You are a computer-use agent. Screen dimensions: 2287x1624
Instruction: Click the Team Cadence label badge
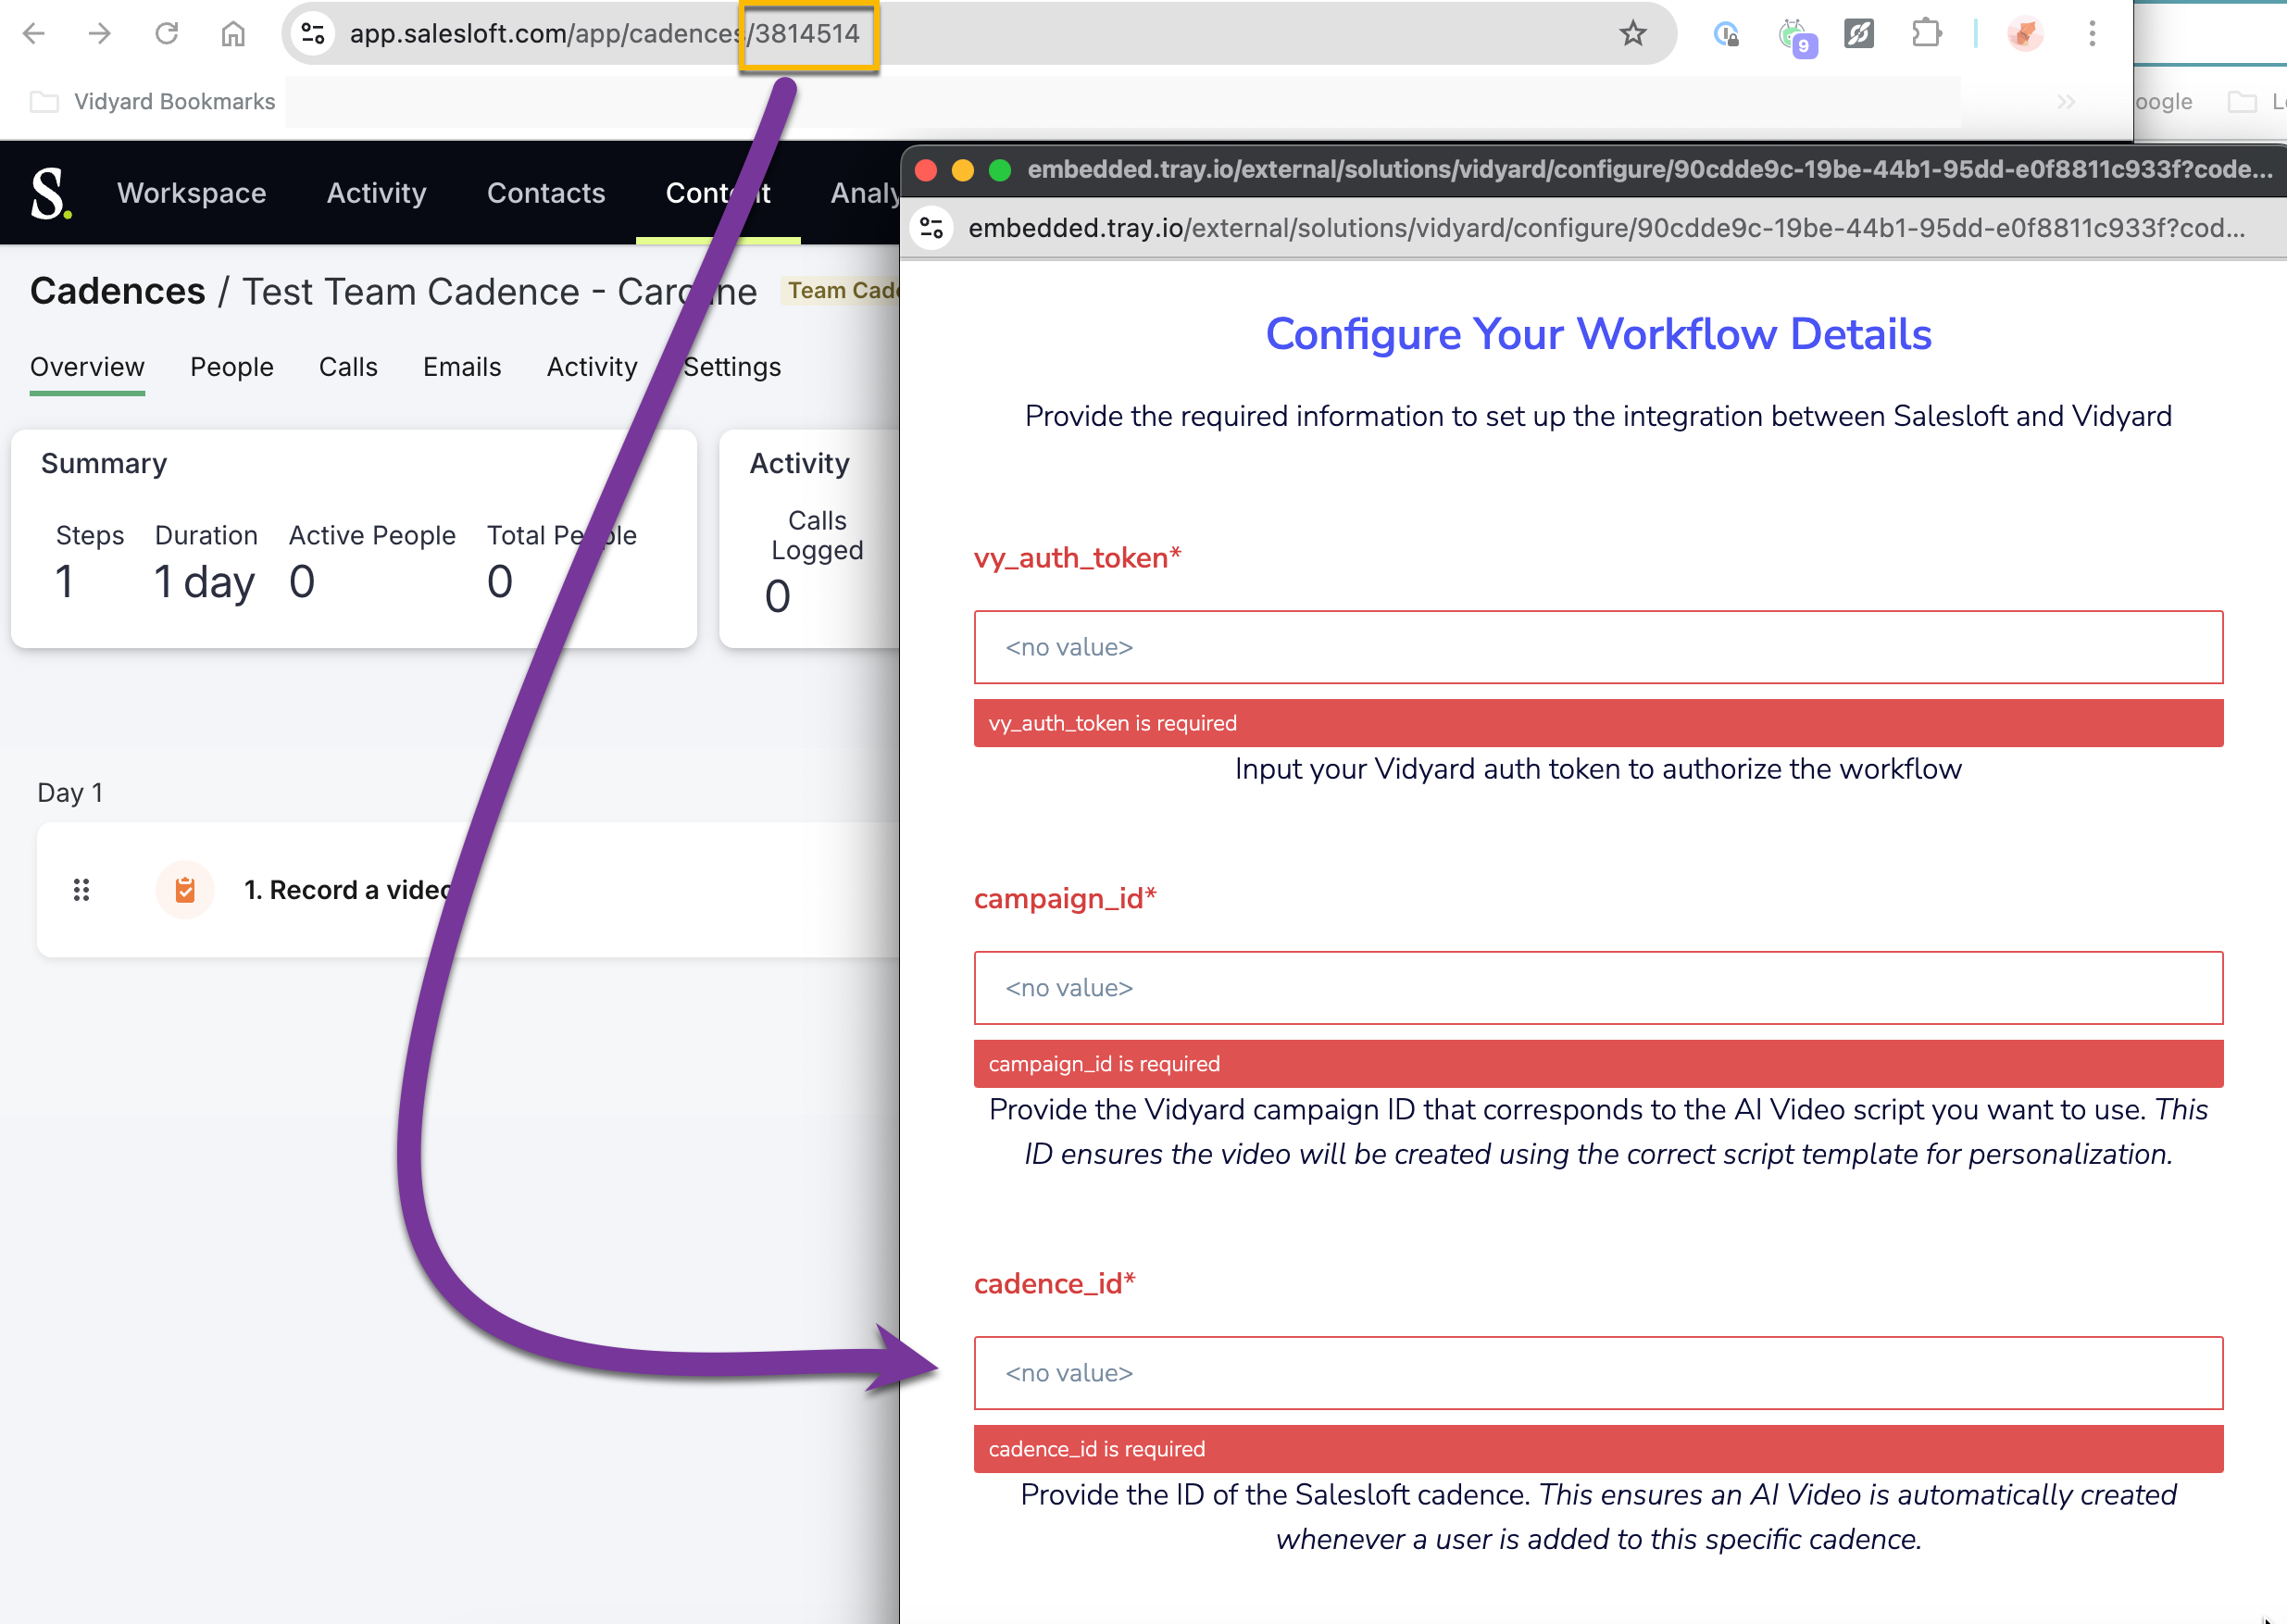coord(840,291)
